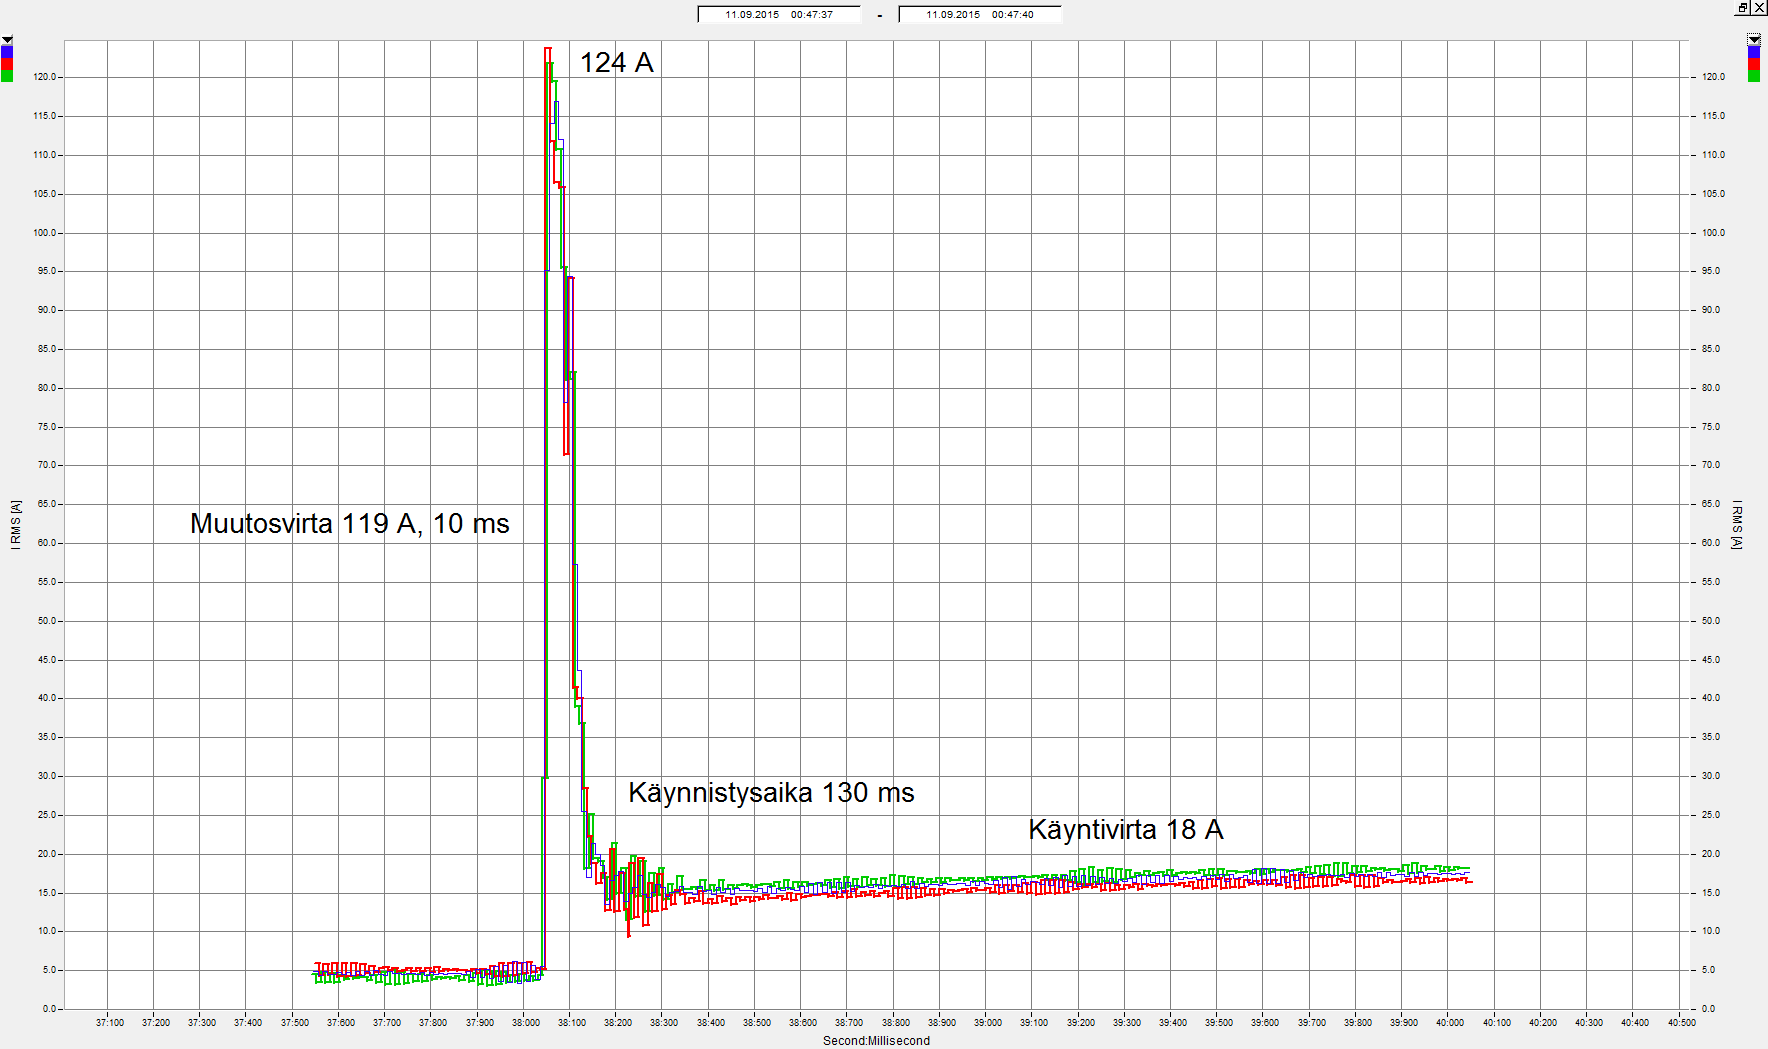
Task: Click 'Käyntivirta 18 A' annotation
Action: (x=1126, y=830)
